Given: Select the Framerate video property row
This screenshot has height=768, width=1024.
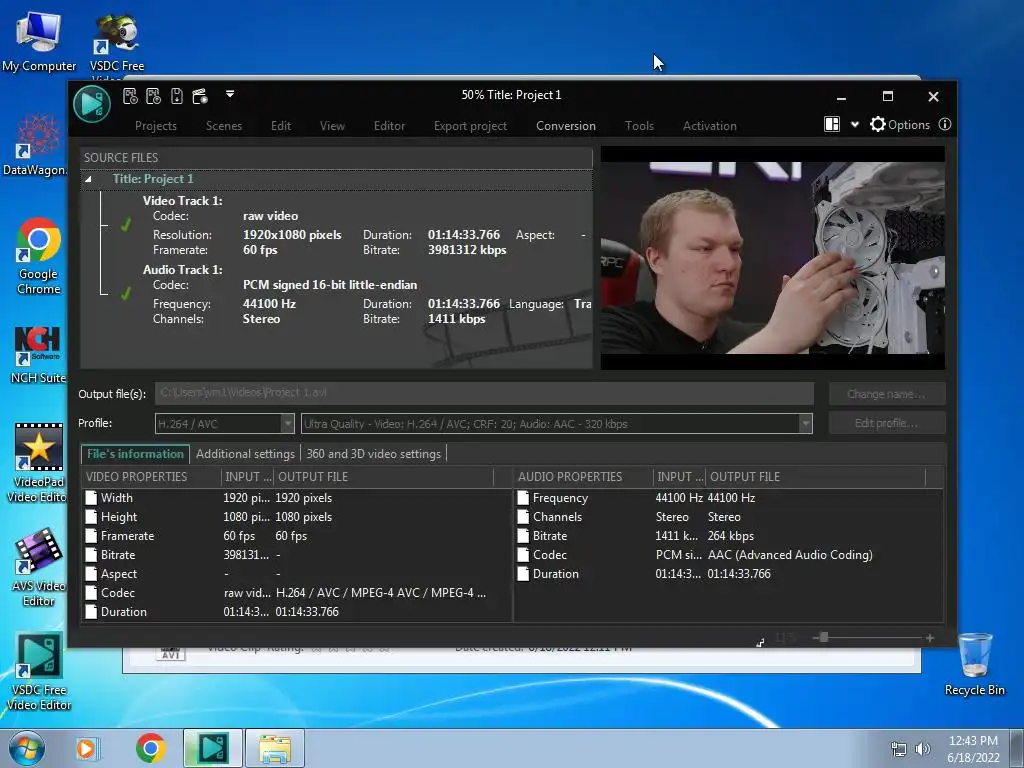Looking at the screenshot, I should (x=297, y=536).
